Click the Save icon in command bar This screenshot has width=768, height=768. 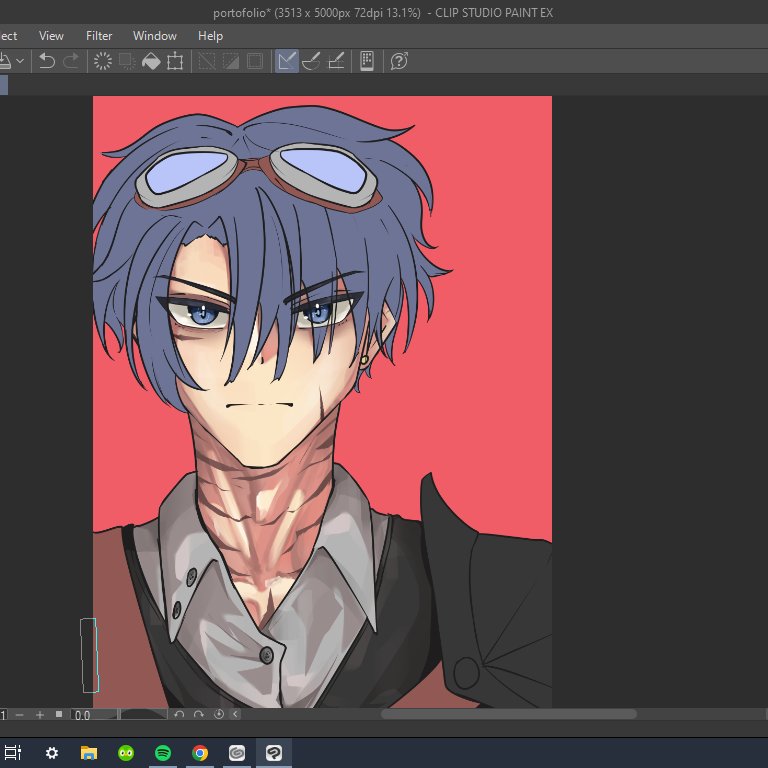[5, 61]
